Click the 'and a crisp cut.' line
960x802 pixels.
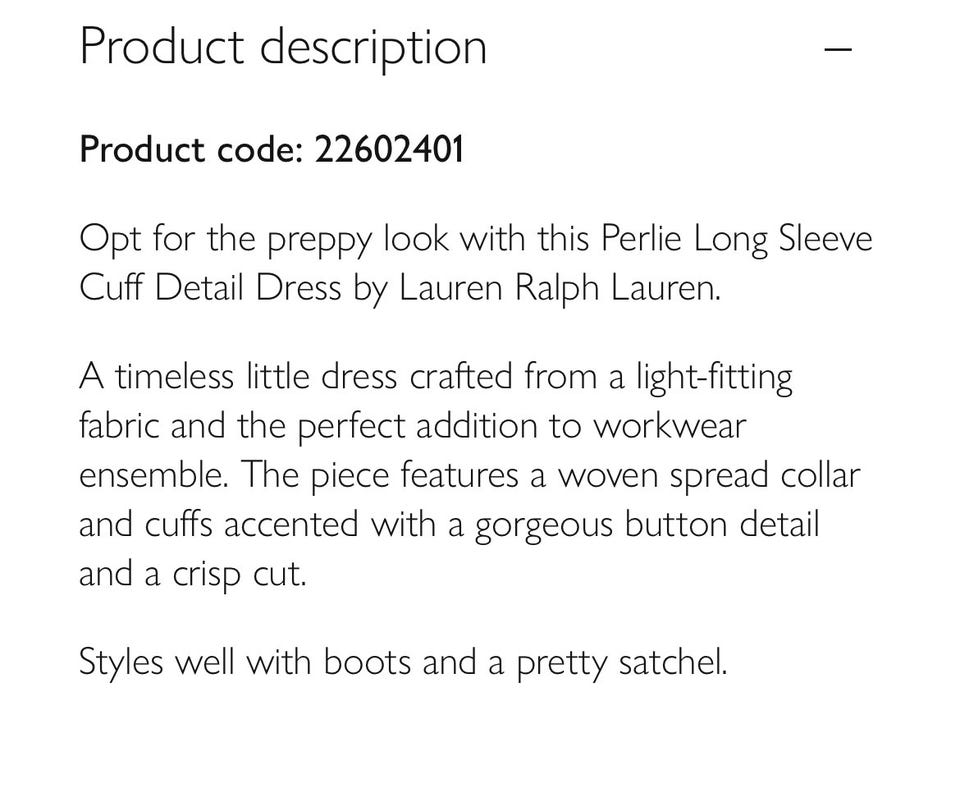coord(193,575)
